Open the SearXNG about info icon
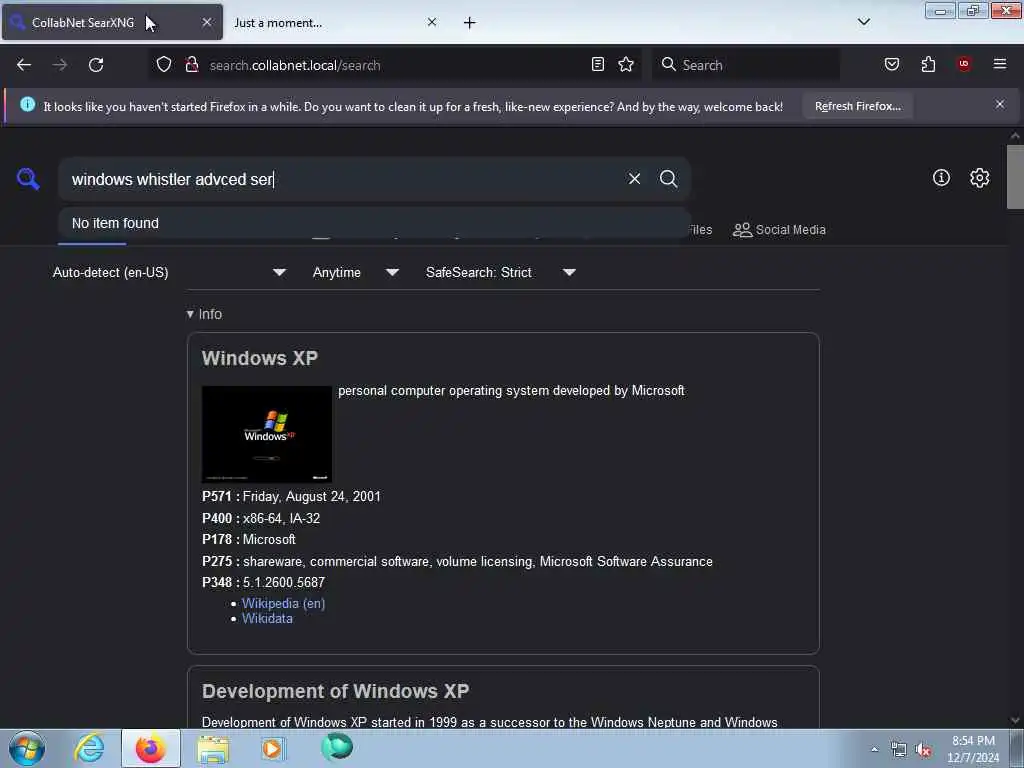Viewport: 1024px width, 768px height. point(941,178)
